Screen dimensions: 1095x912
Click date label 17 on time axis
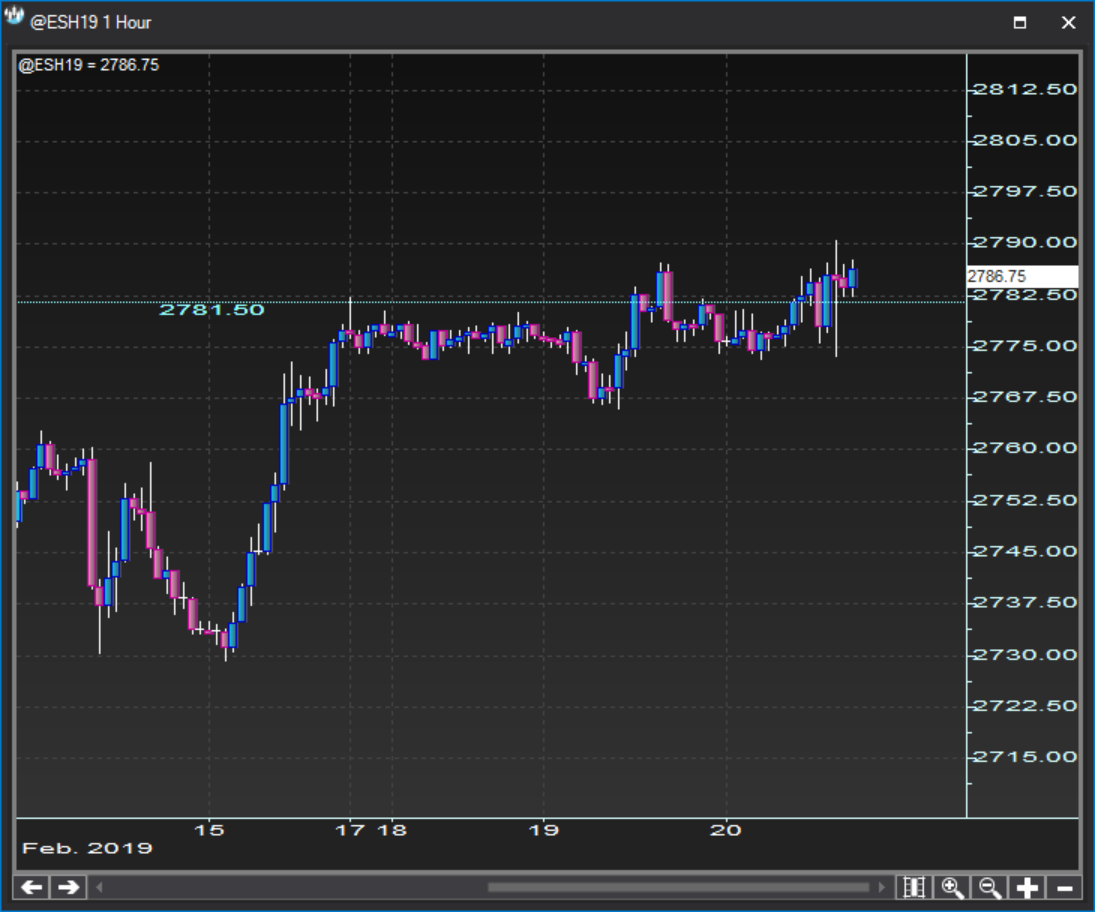(x=350, y=830)
